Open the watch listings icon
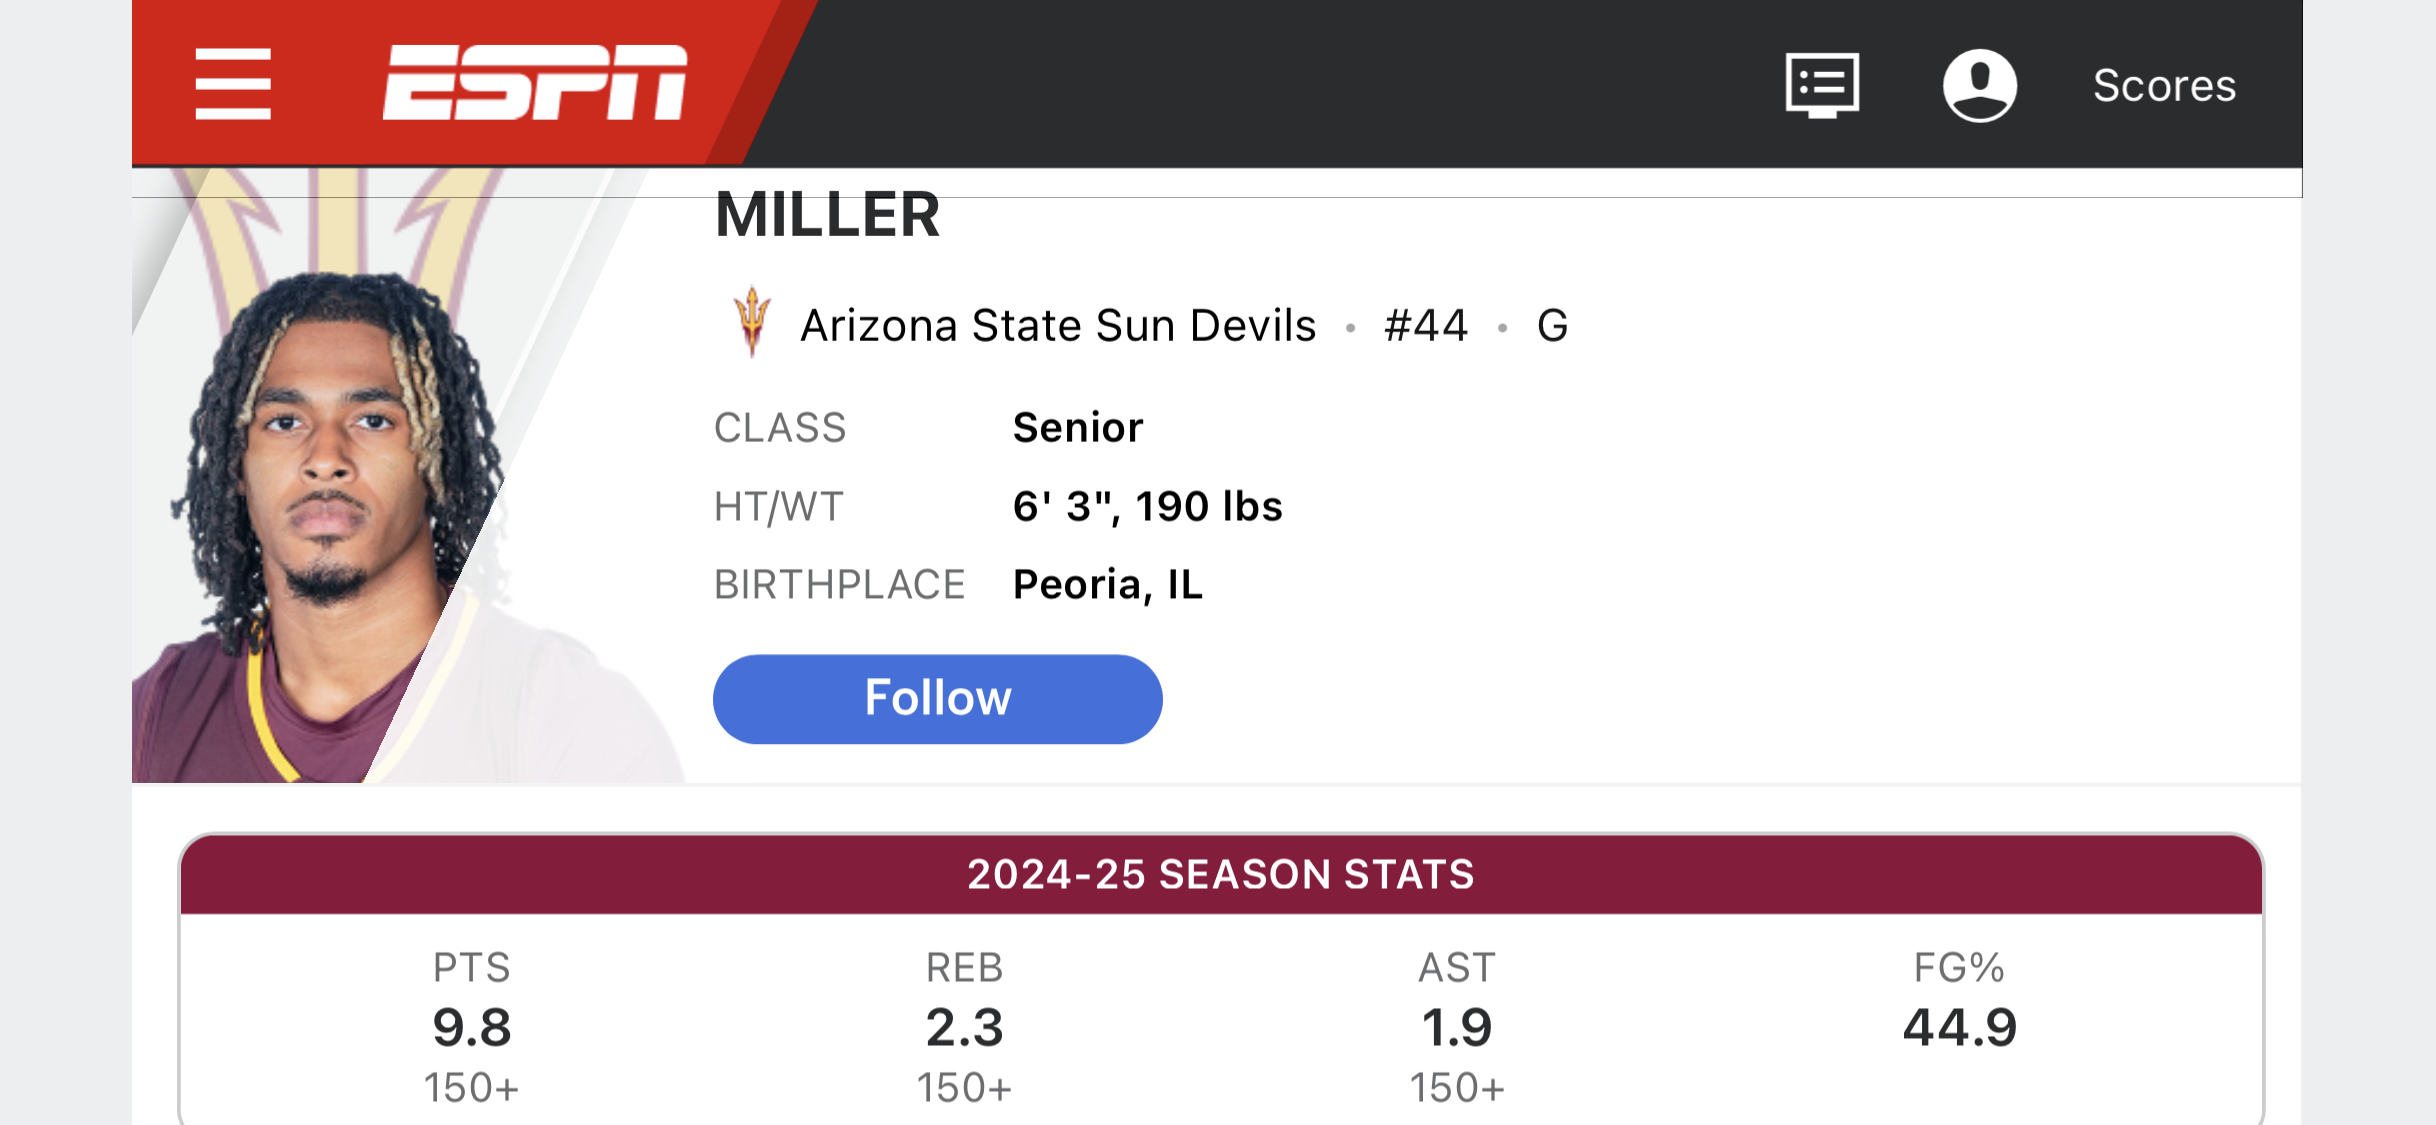 (x=1822, y=85)
